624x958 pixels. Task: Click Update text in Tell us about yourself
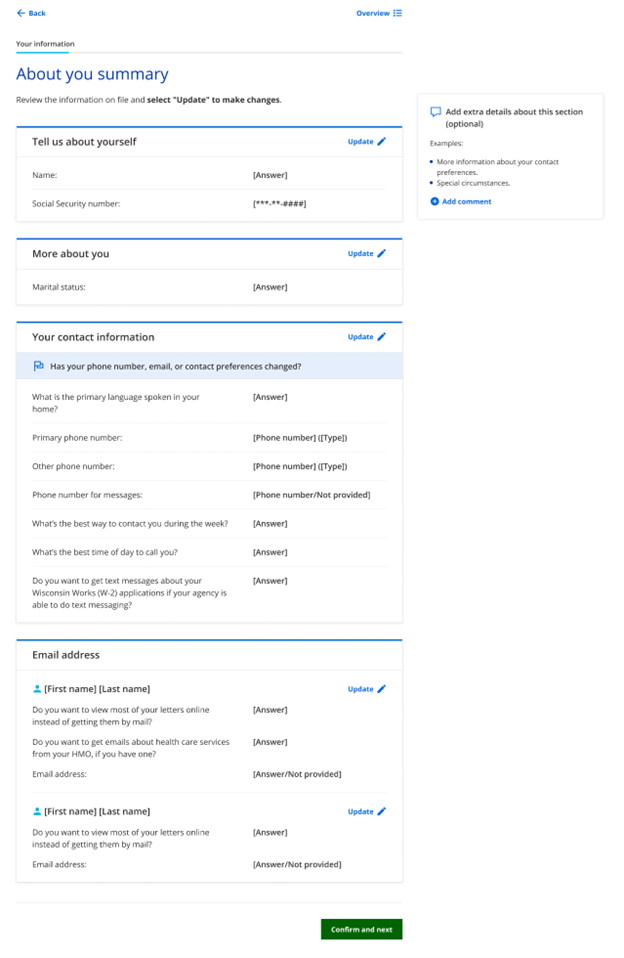coord(360,142)
